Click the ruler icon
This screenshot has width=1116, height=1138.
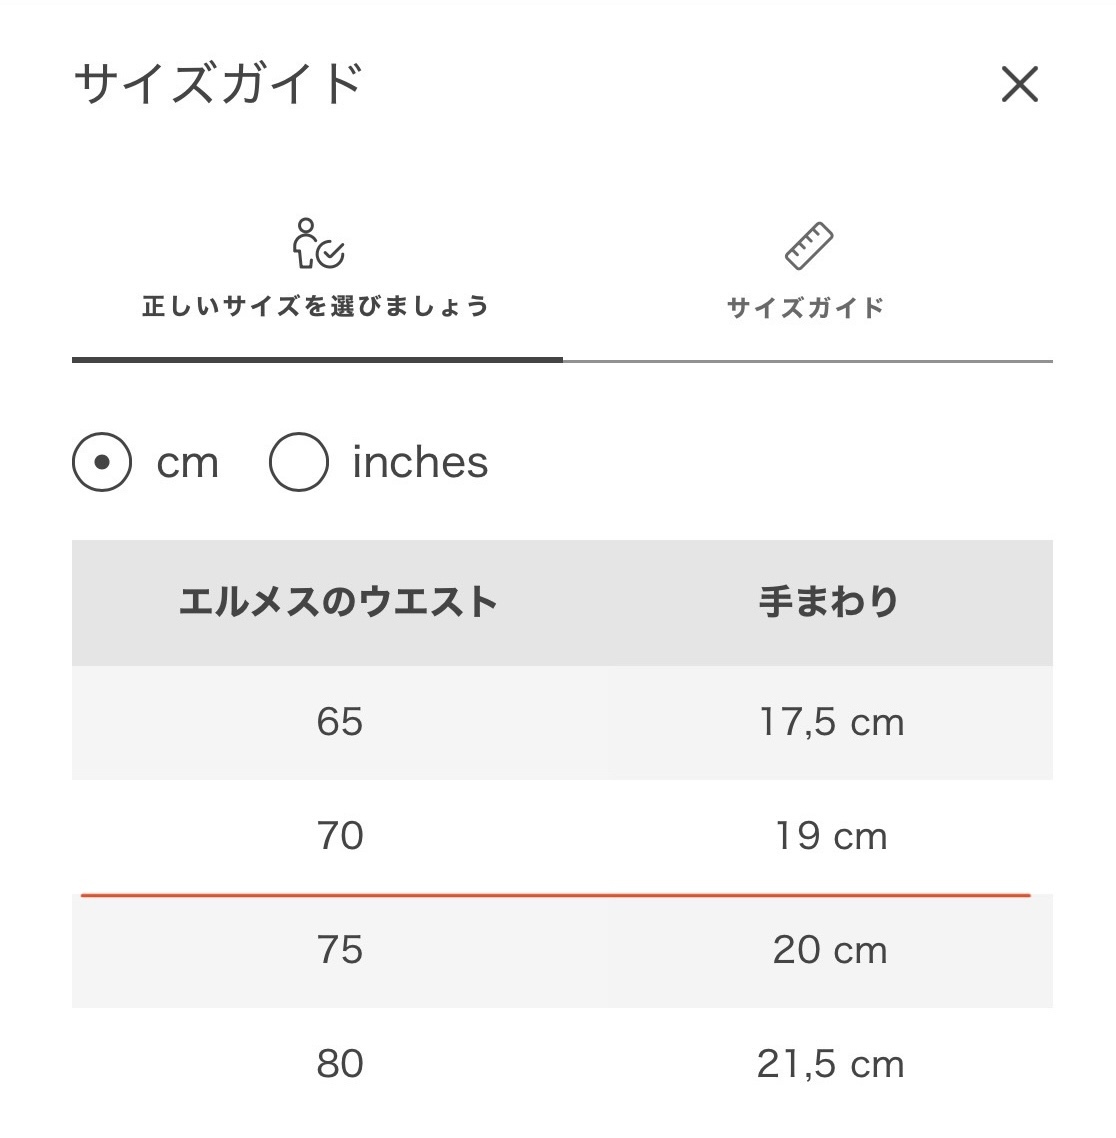pos(808,246)
